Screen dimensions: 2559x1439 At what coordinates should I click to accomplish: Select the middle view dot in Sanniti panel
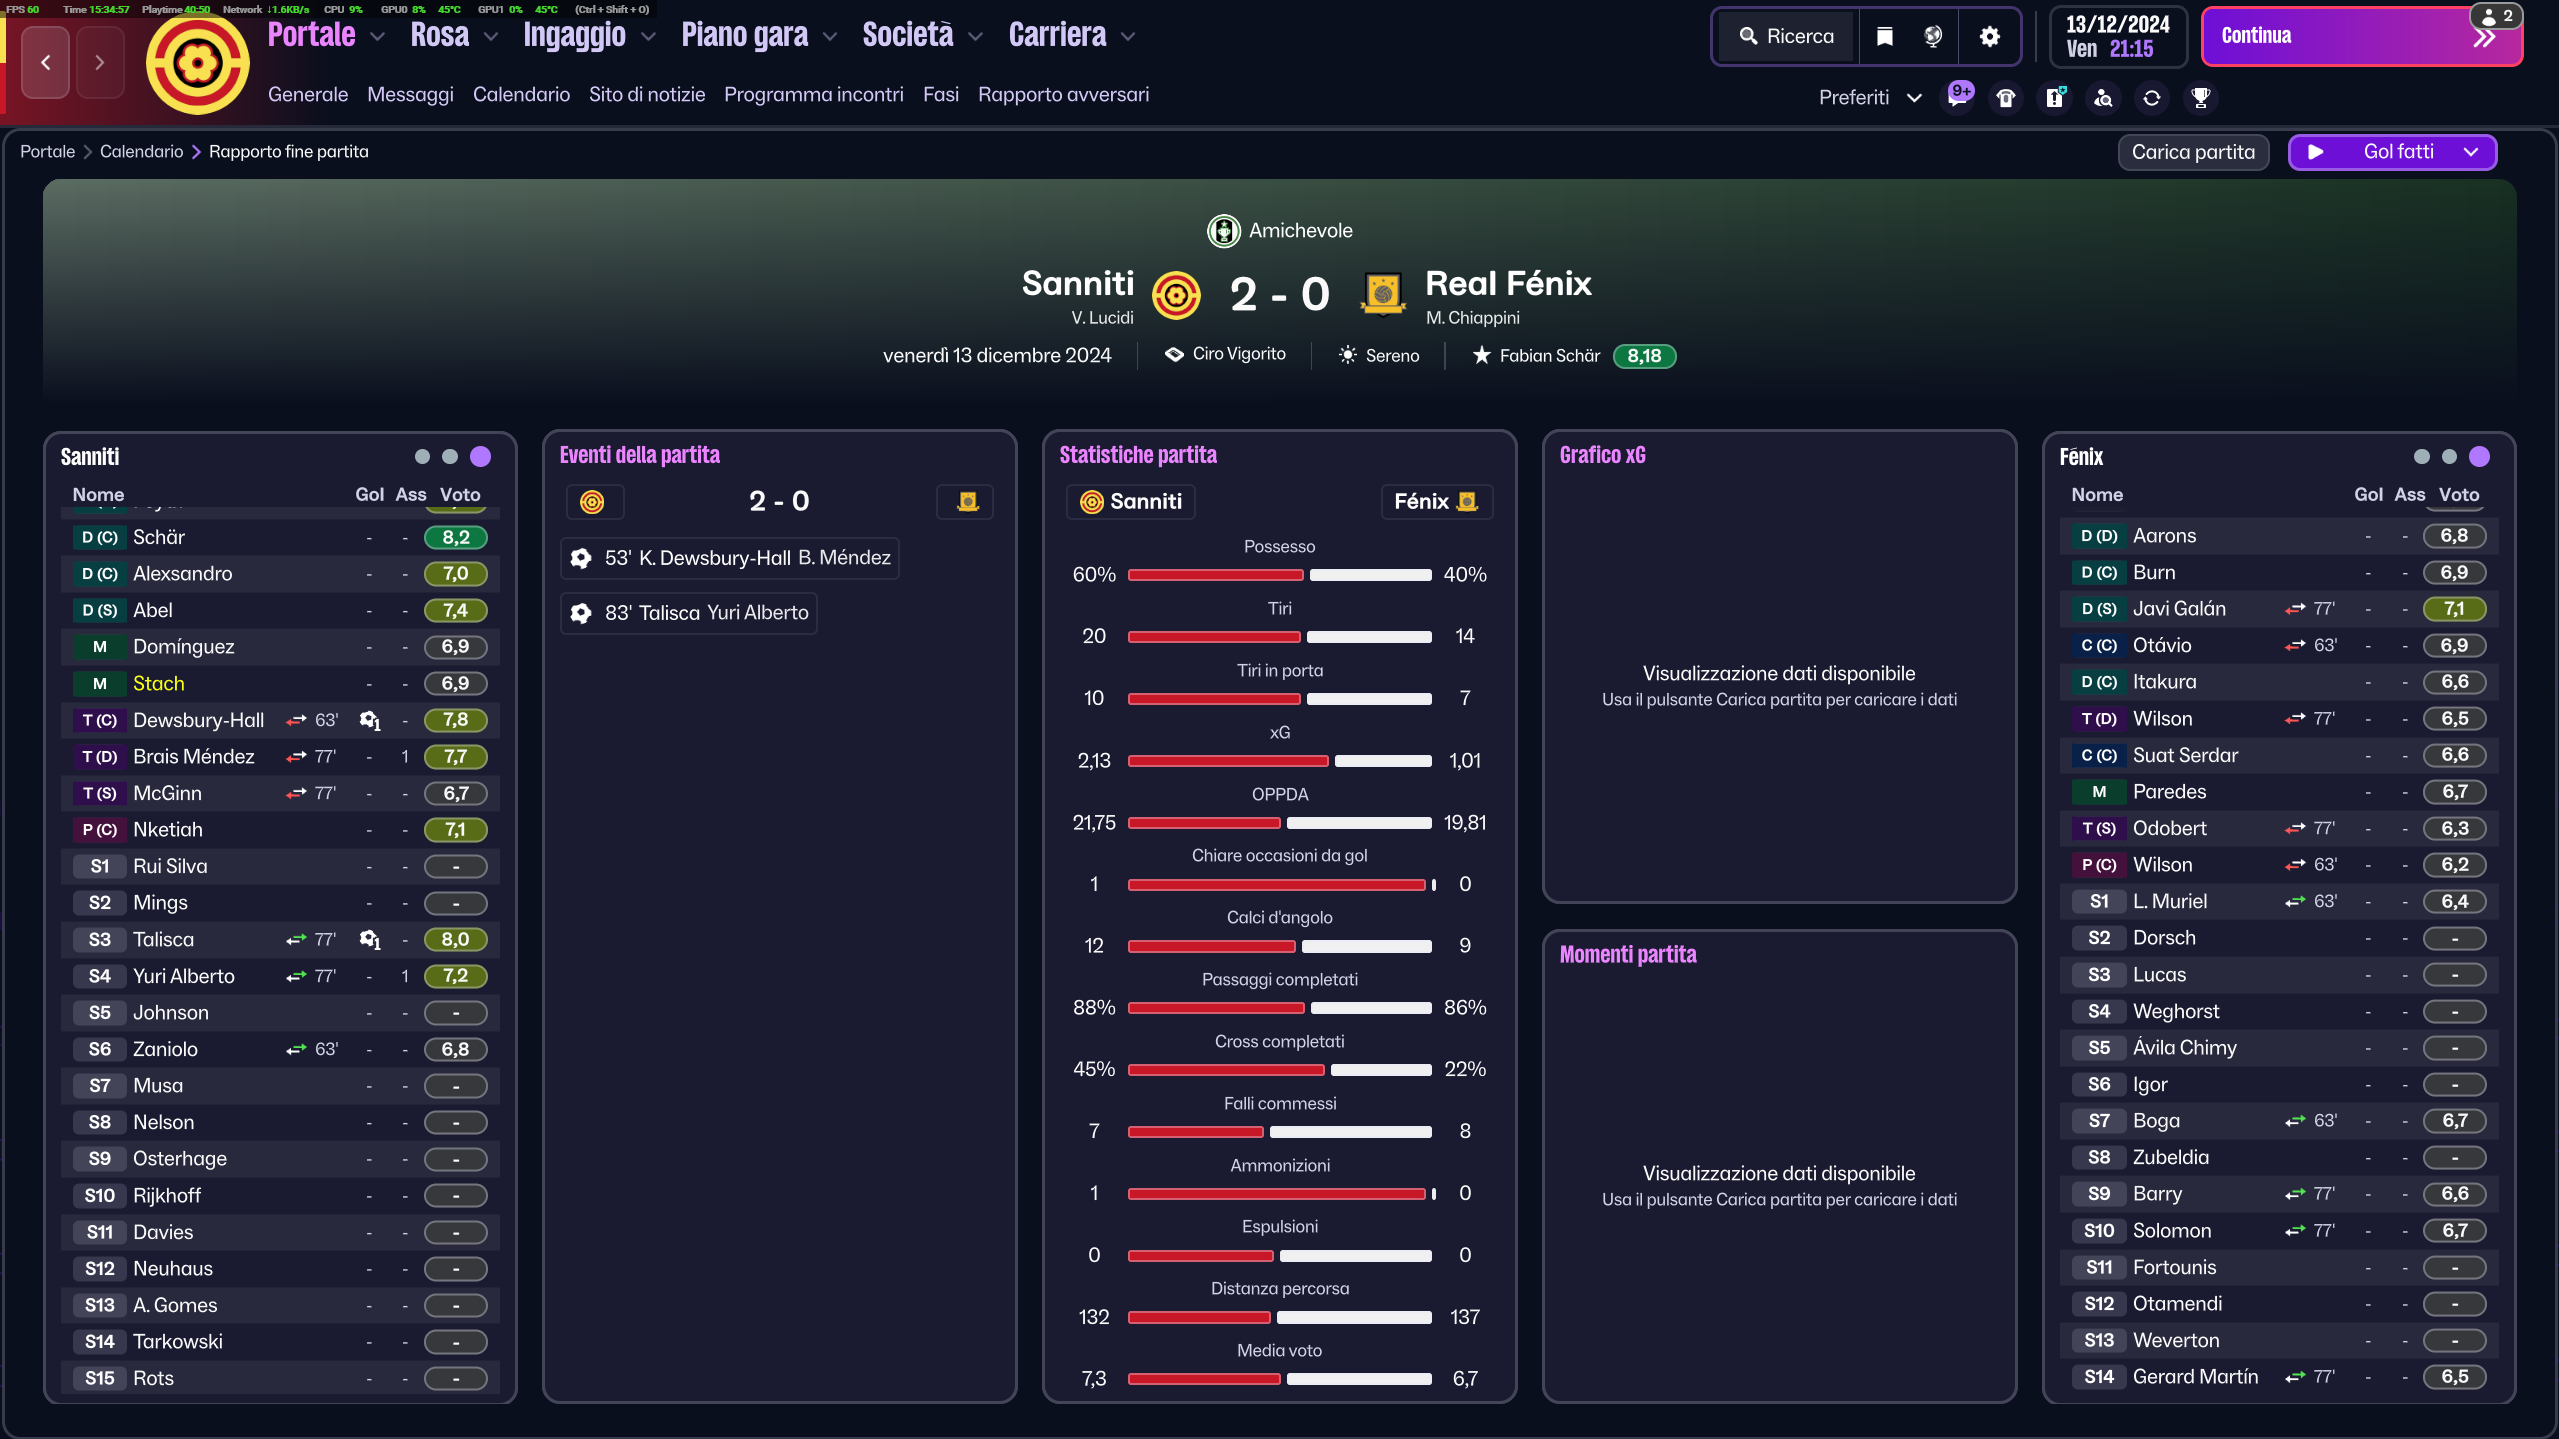point(450,457)
